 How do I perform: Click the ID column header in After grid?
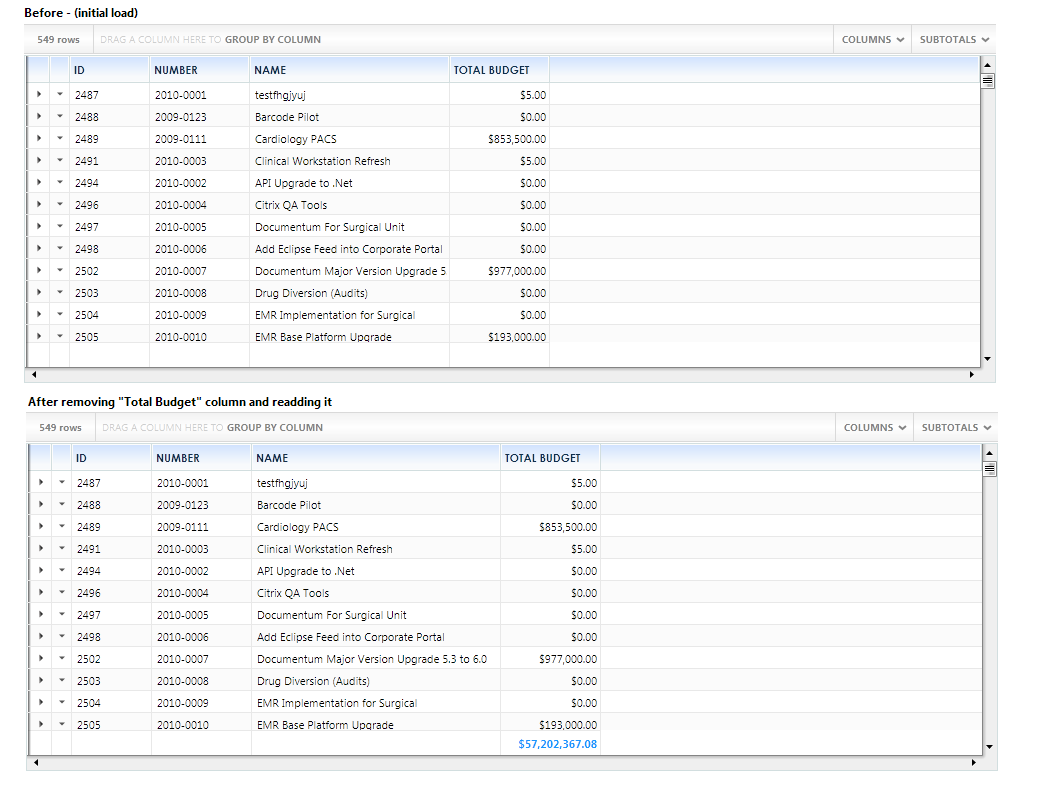tap(82, 458)
